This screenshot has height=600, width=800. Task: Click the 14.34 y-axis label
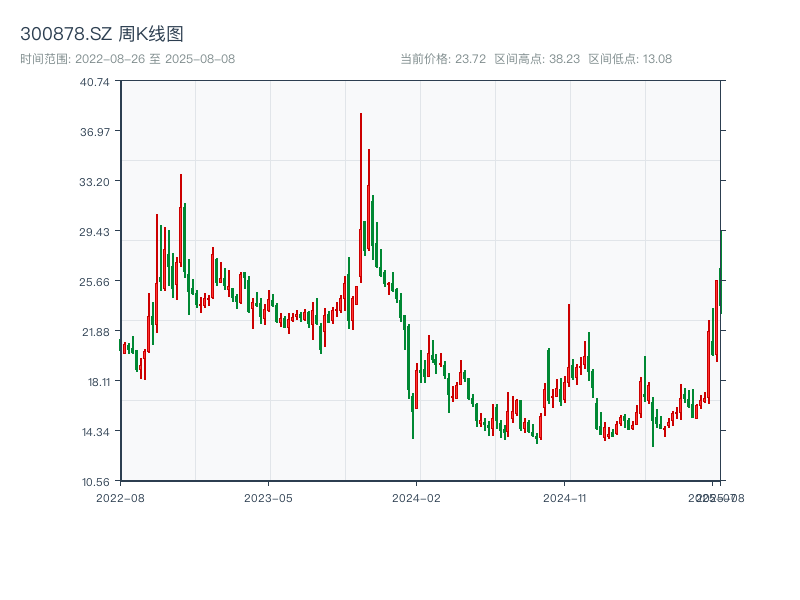click(95, 432)
